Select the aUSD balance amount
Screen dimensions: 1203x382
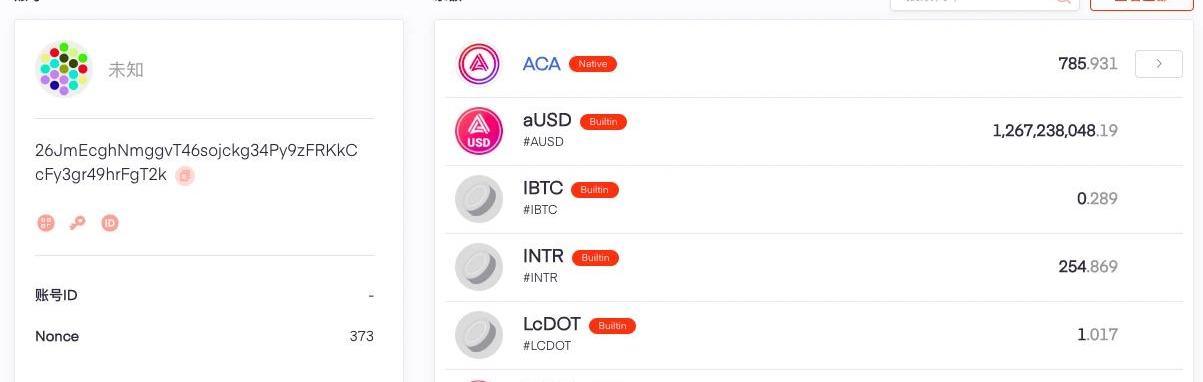pyautogui.click(x=1055, y=131)
